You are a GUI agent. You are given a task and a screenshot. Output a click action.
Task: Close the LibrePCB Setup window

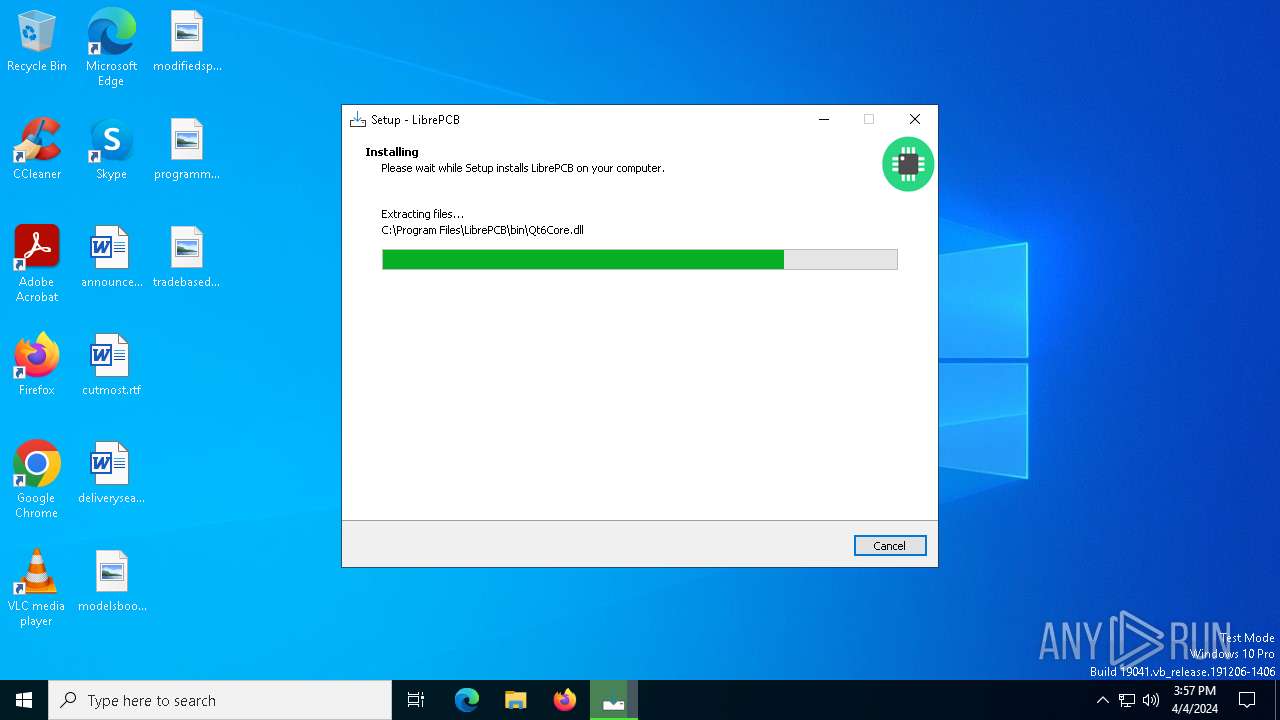tap(914, 119)
